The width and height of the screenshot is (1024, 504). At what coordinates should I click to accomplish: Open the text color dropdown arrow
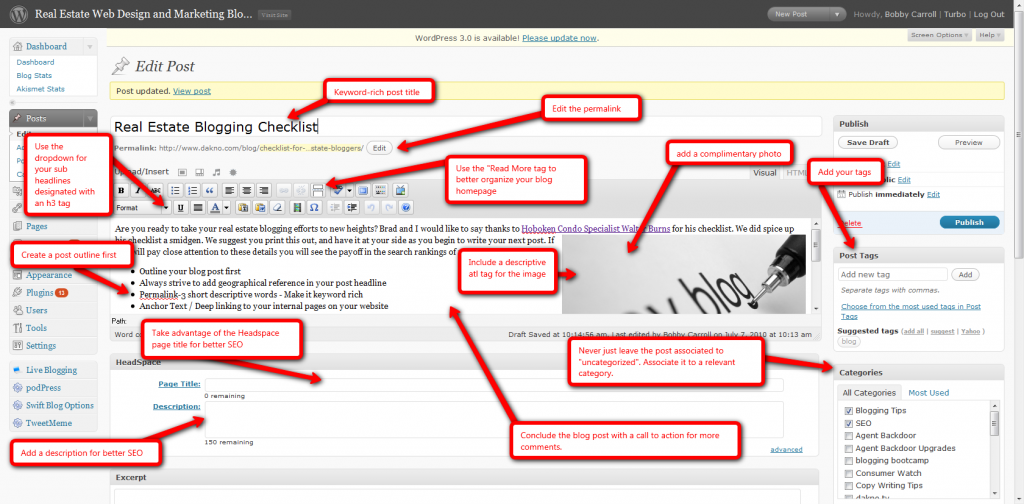coord(226,208)
